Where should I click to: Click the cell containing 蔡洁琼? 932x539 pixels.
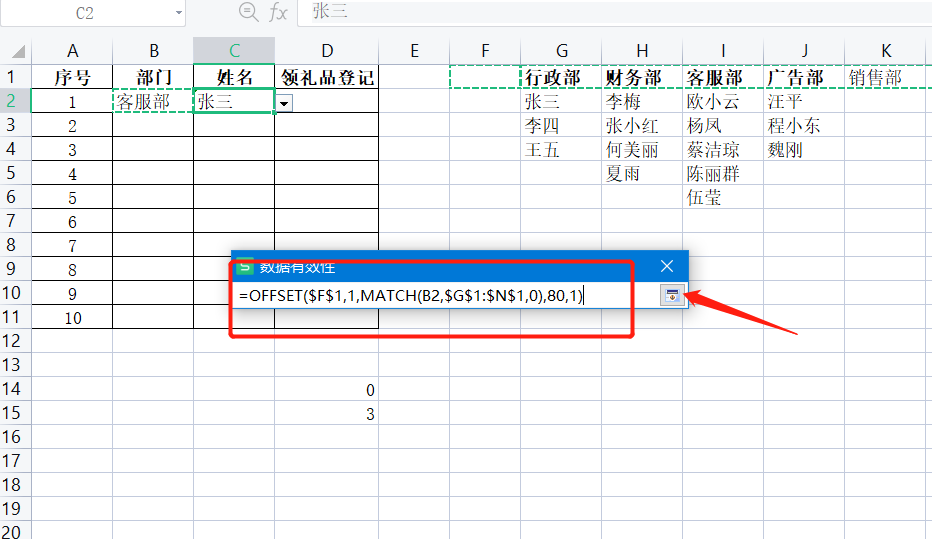click(x=723, y=149)
